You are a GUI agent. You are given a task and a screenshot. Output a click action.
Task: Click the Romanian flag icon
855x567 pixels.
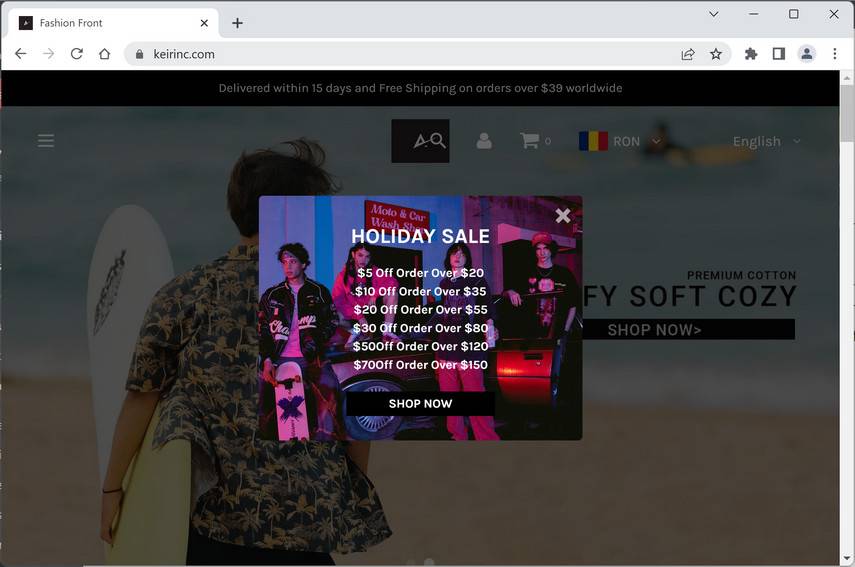click(593, 141)
